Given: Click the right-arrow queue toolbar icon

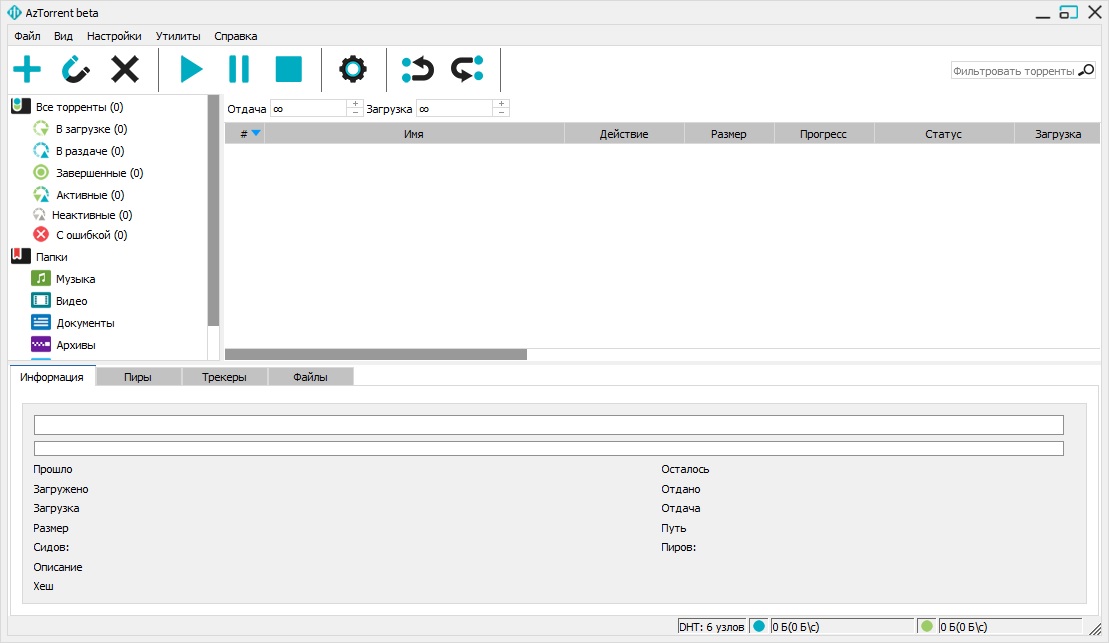Looking at the screenshot, I should tap(468, 69).
